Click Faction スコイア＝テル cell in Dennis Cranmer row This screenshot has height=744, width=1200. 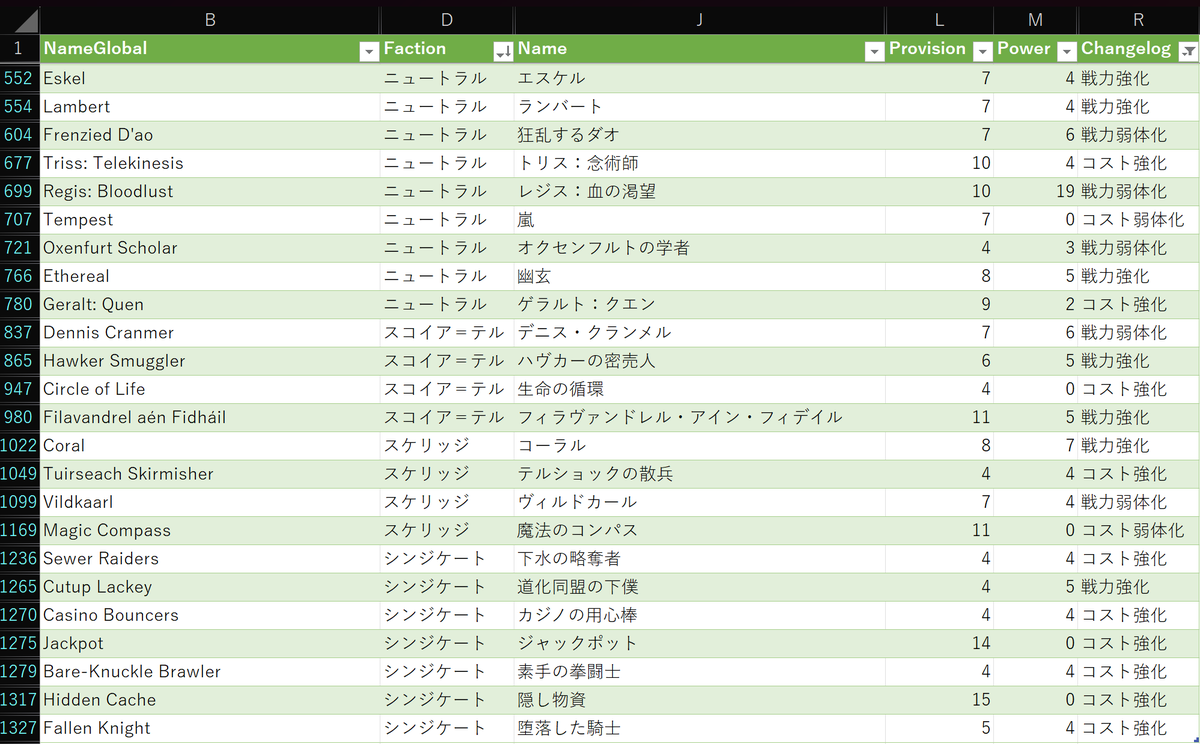pos(447,332)
